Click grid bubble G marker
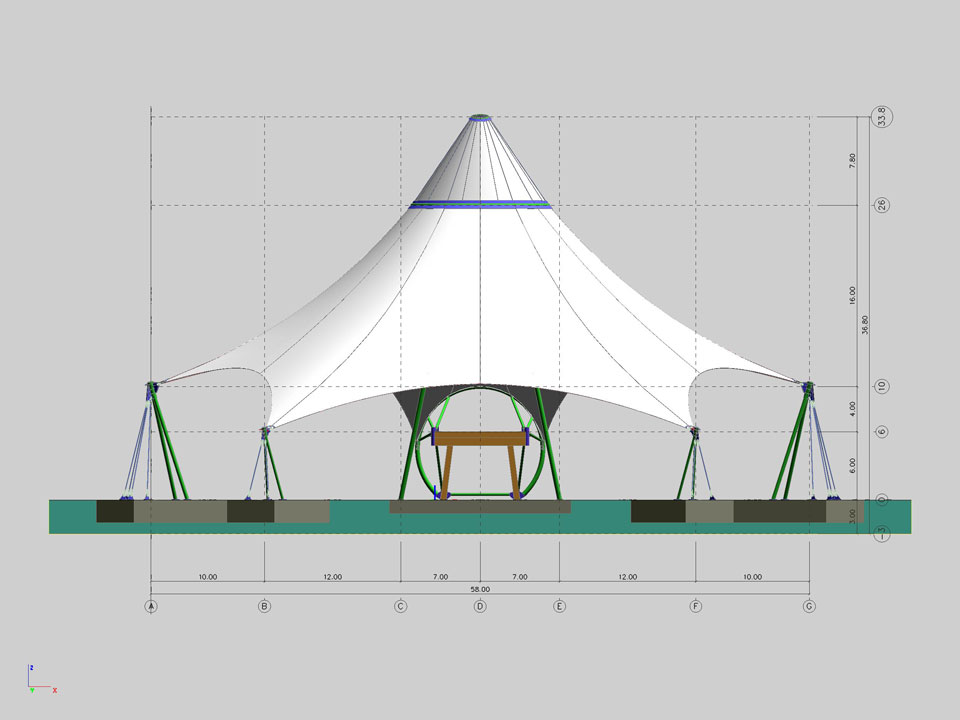This screenshot has height=720, width=960. tap(809, 606)
